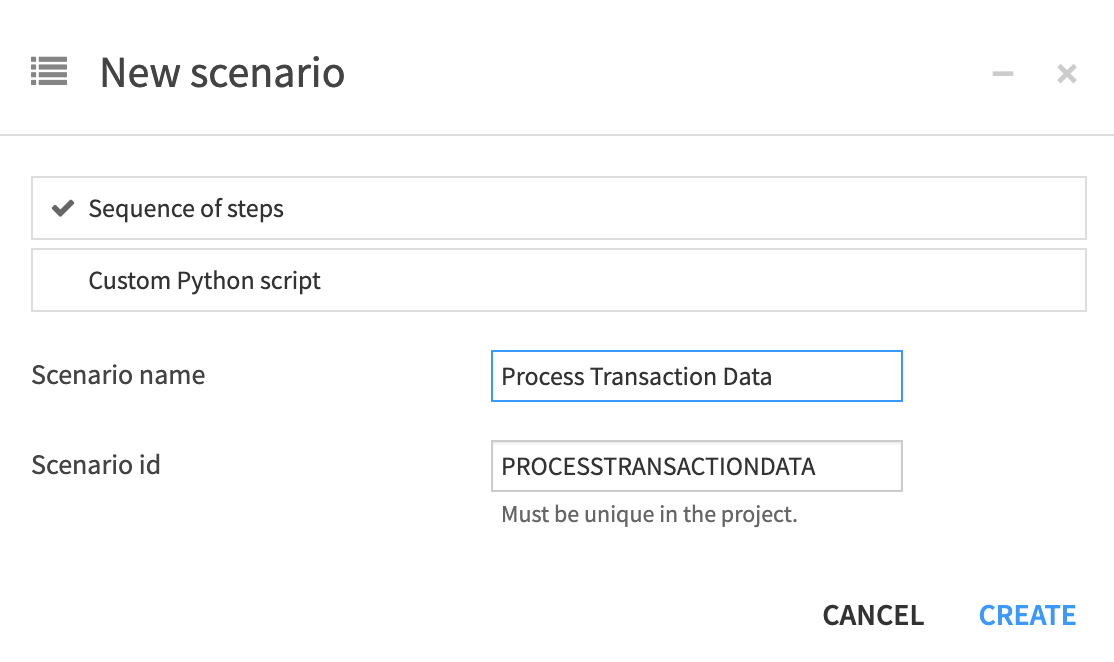Click the minimize dash icon on the dialog
Screen dimensions: 1114x662
pos(1002,73)
